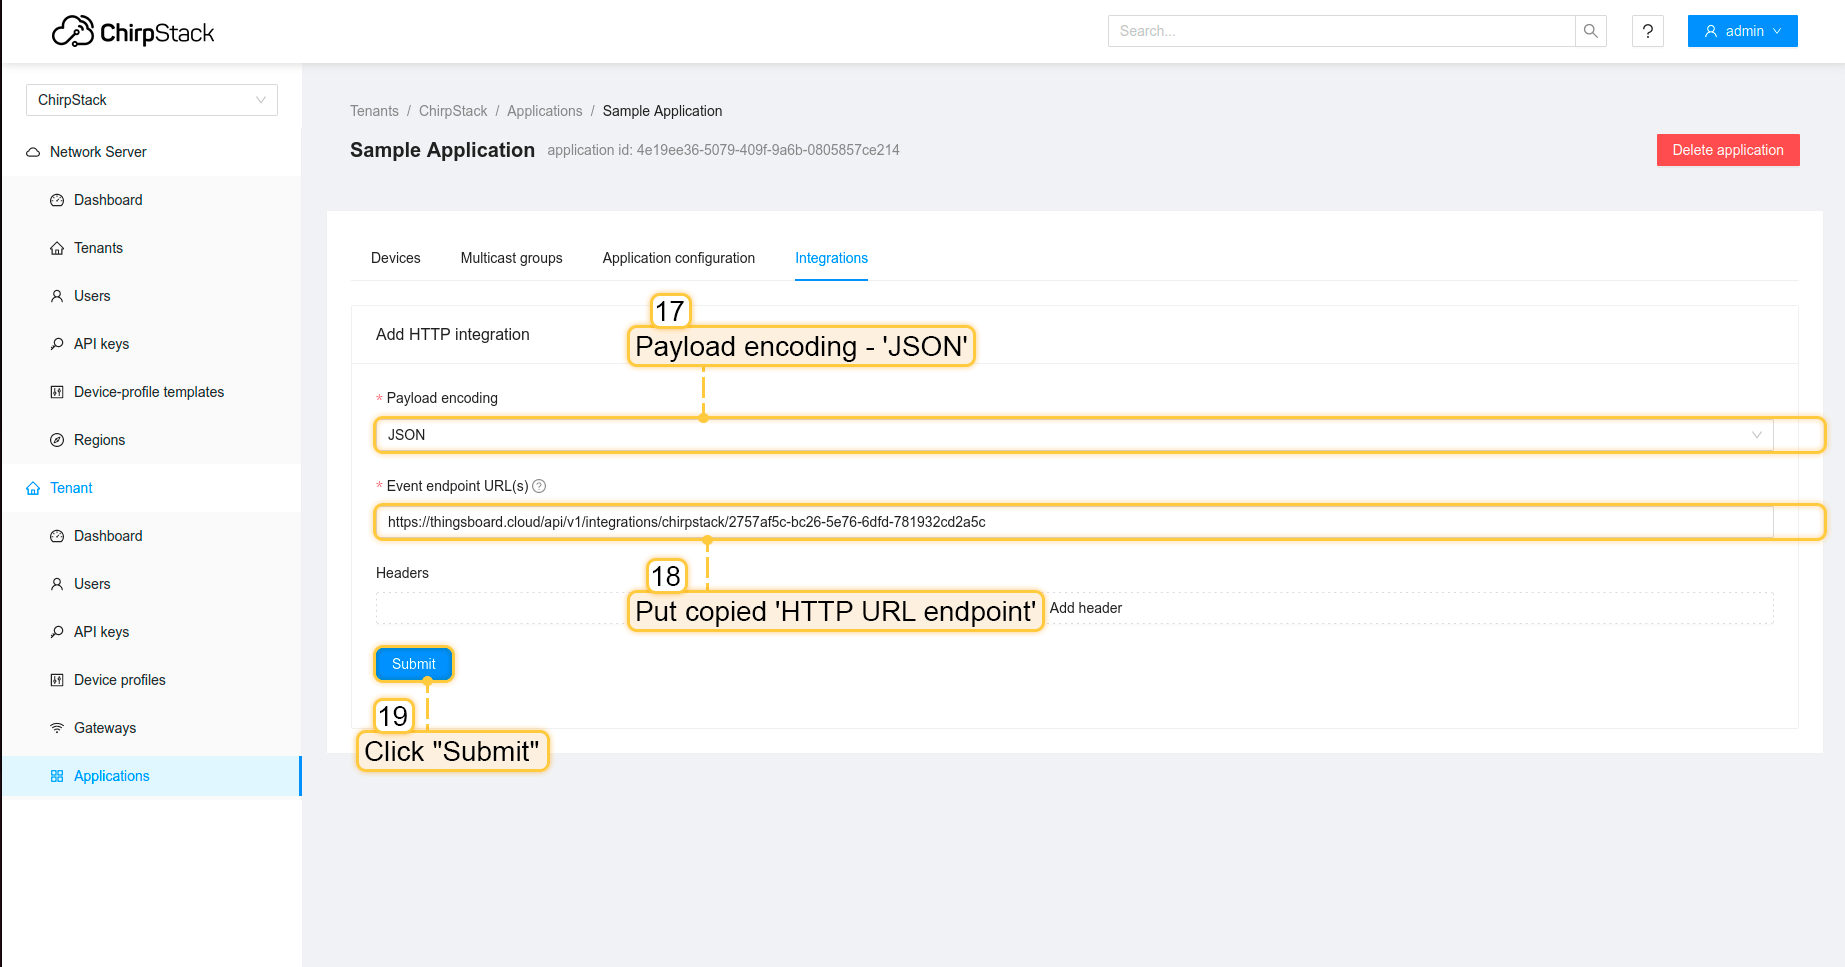Click the Event endpoint help icon
The image size is (1845, 967).
pos(539,486)
